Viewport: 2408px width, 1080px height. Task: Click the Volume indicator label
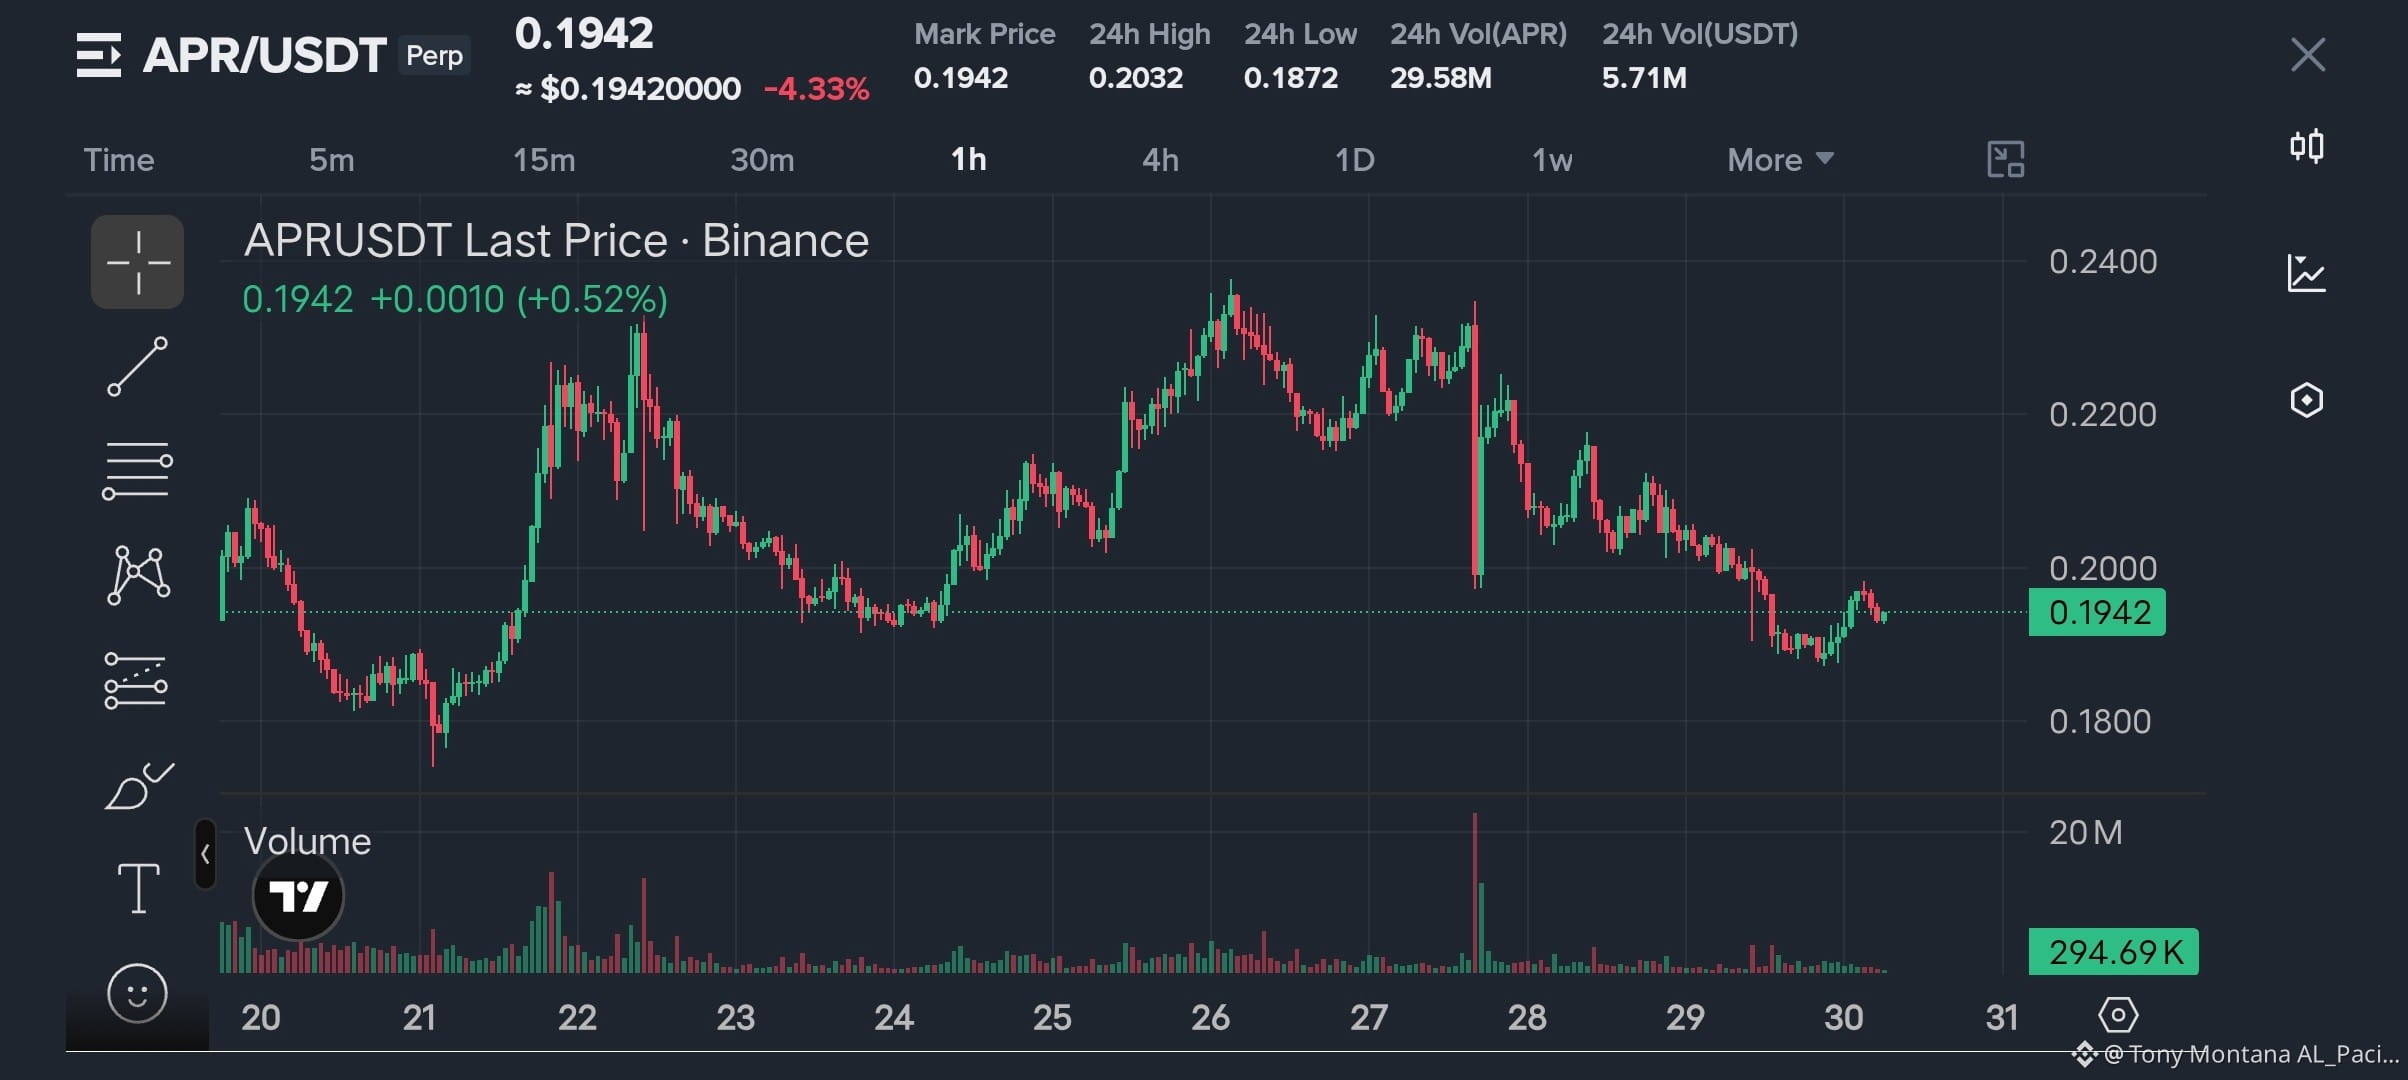[x=307, y=841]
